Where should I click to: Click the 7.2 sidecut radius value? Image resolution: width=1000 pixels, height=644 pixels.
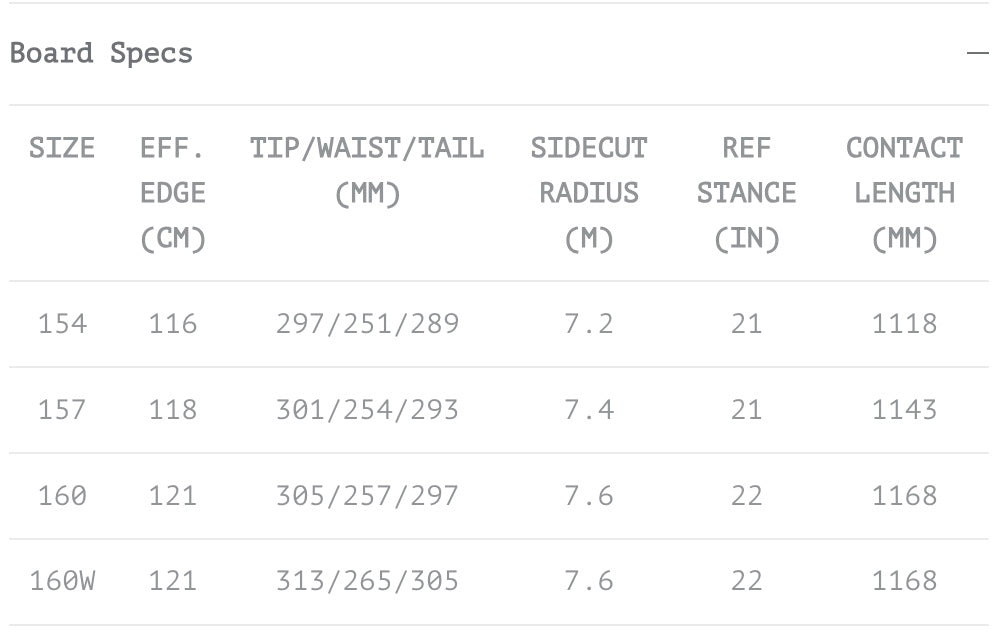click(589, 324)
